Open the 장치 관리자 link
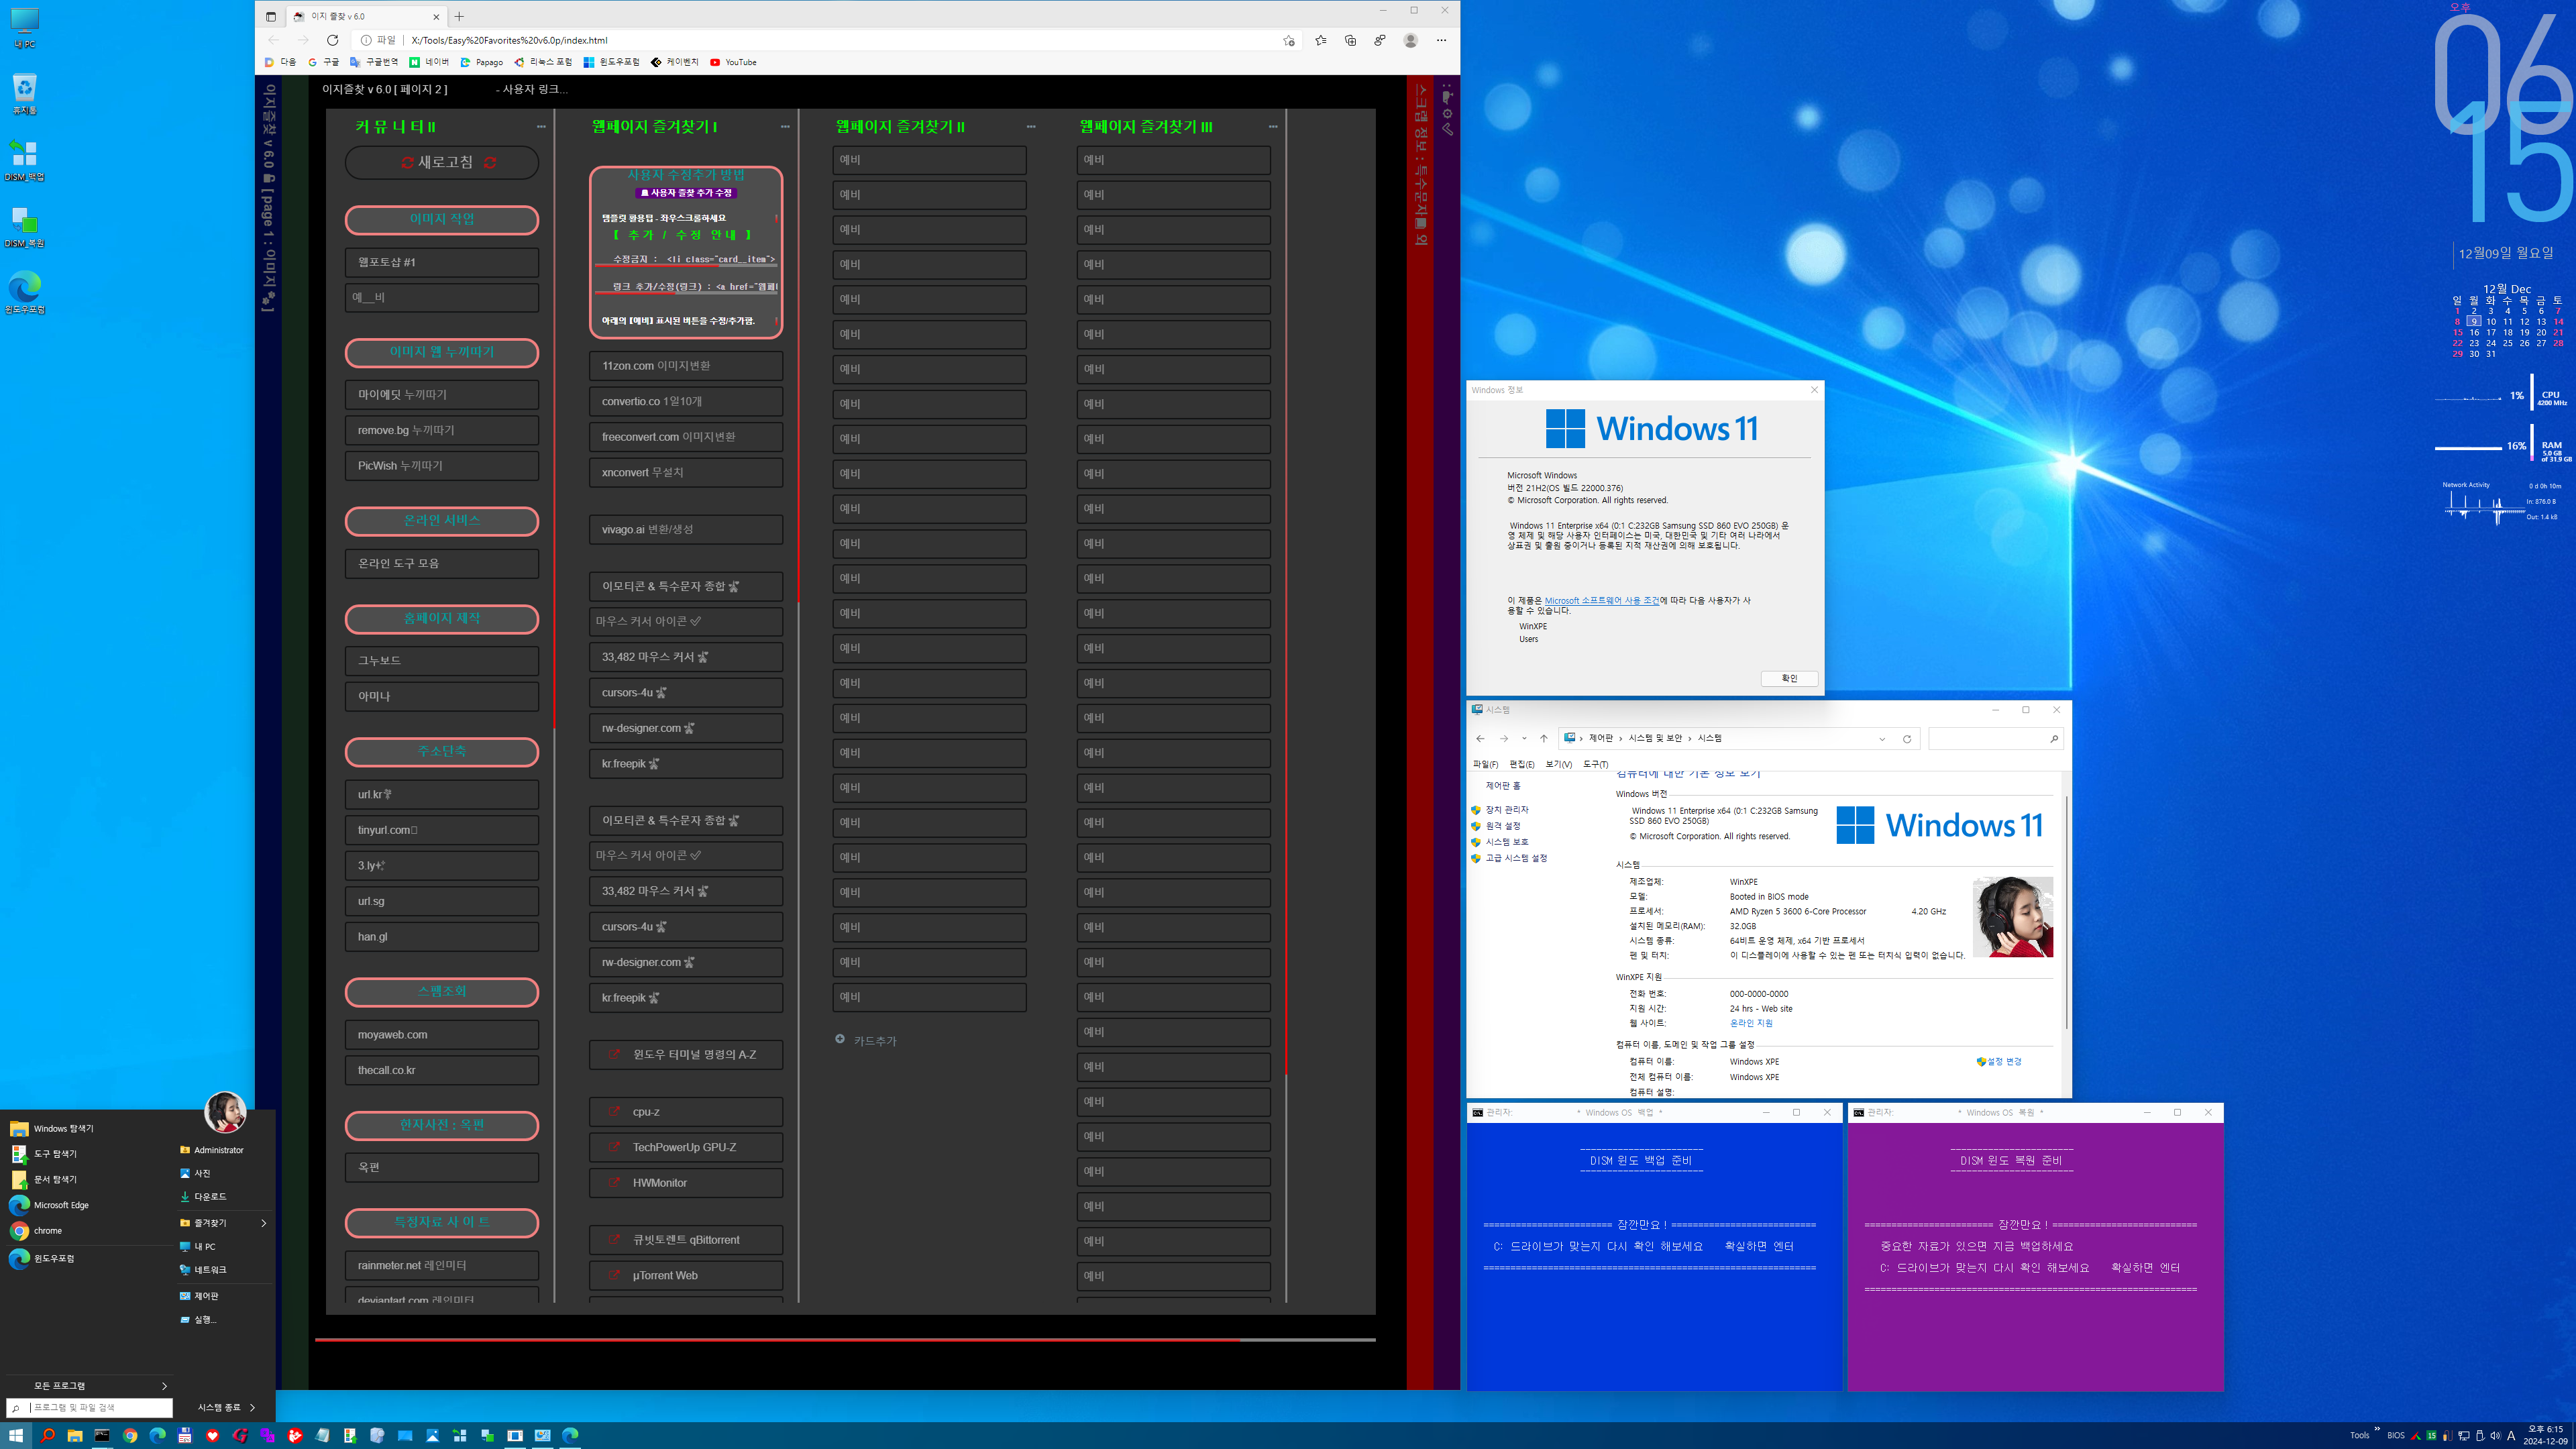The height and width of the screenshot is (1449, 2576). [1506, 810]
